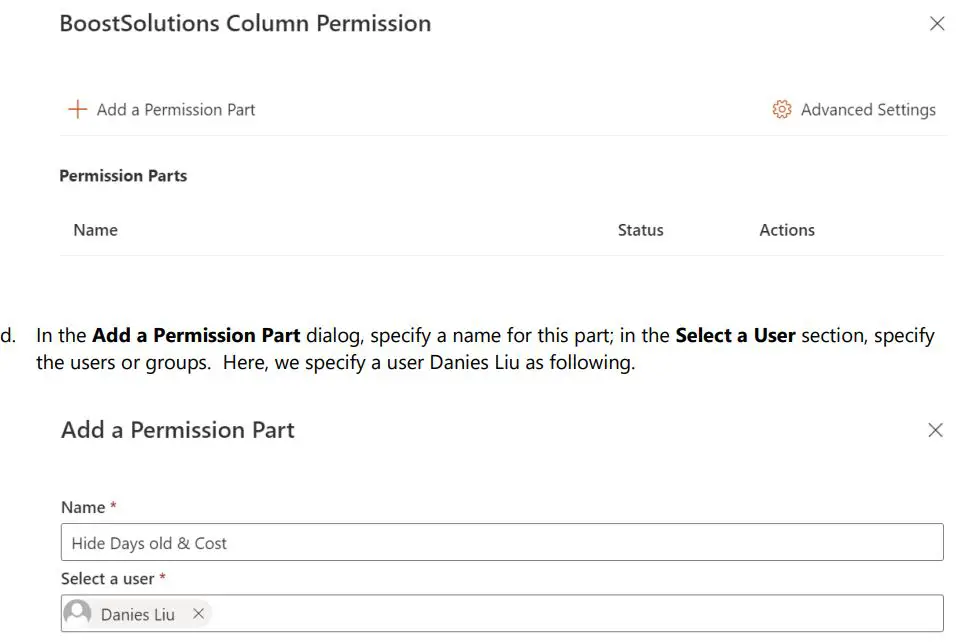Click the BoostSolutions Column Permission title
The width and height of the screenshot is (958, 643).
click(244, 23)
